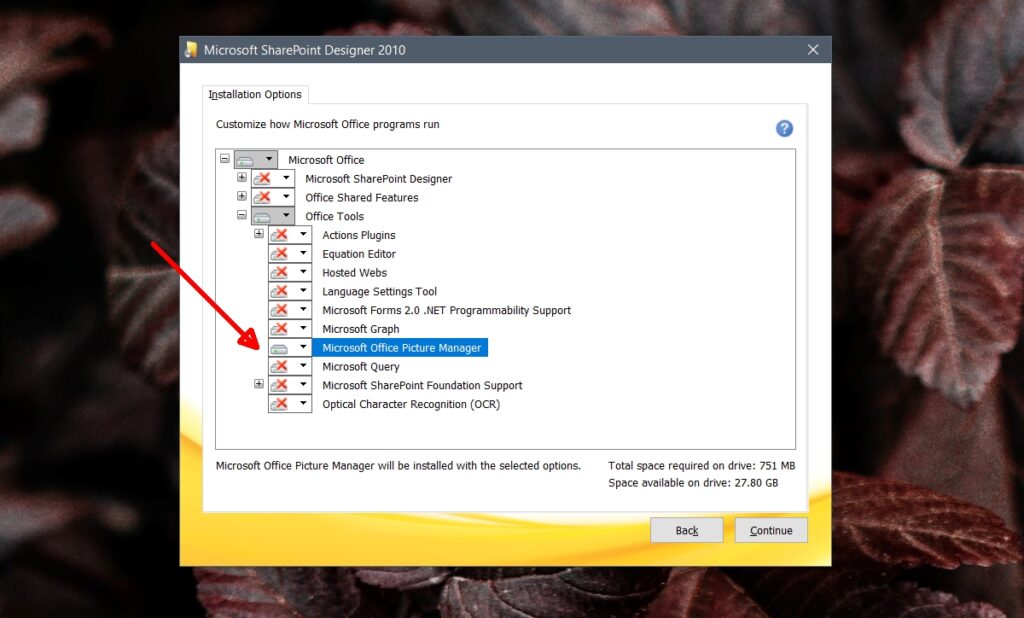Viewport: 1024px width, 618px height.
Task: Click the Help question mark icon
Action: point(784,128)
